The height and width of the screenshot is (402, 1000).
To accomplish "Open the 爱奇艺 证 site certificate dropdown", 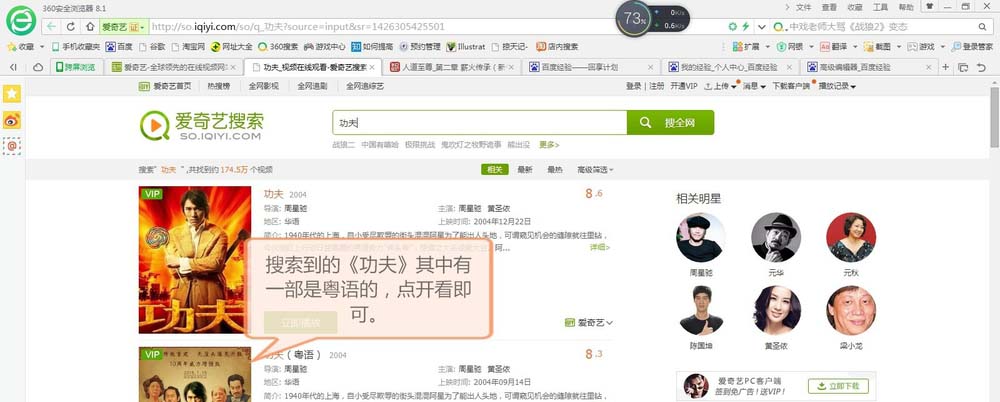I will click(124, 27).
